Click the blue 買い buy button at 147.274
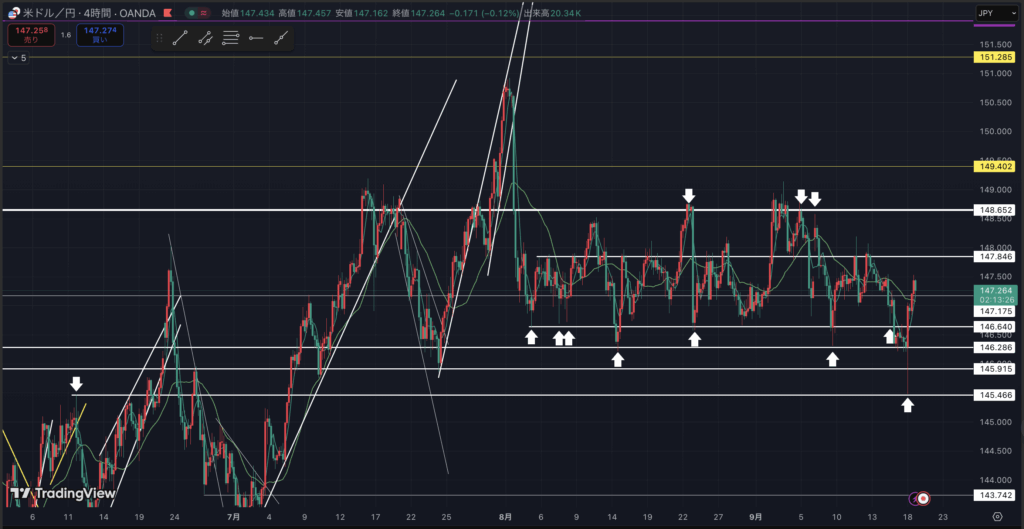 pyautogui.click(x=100, y=35)
